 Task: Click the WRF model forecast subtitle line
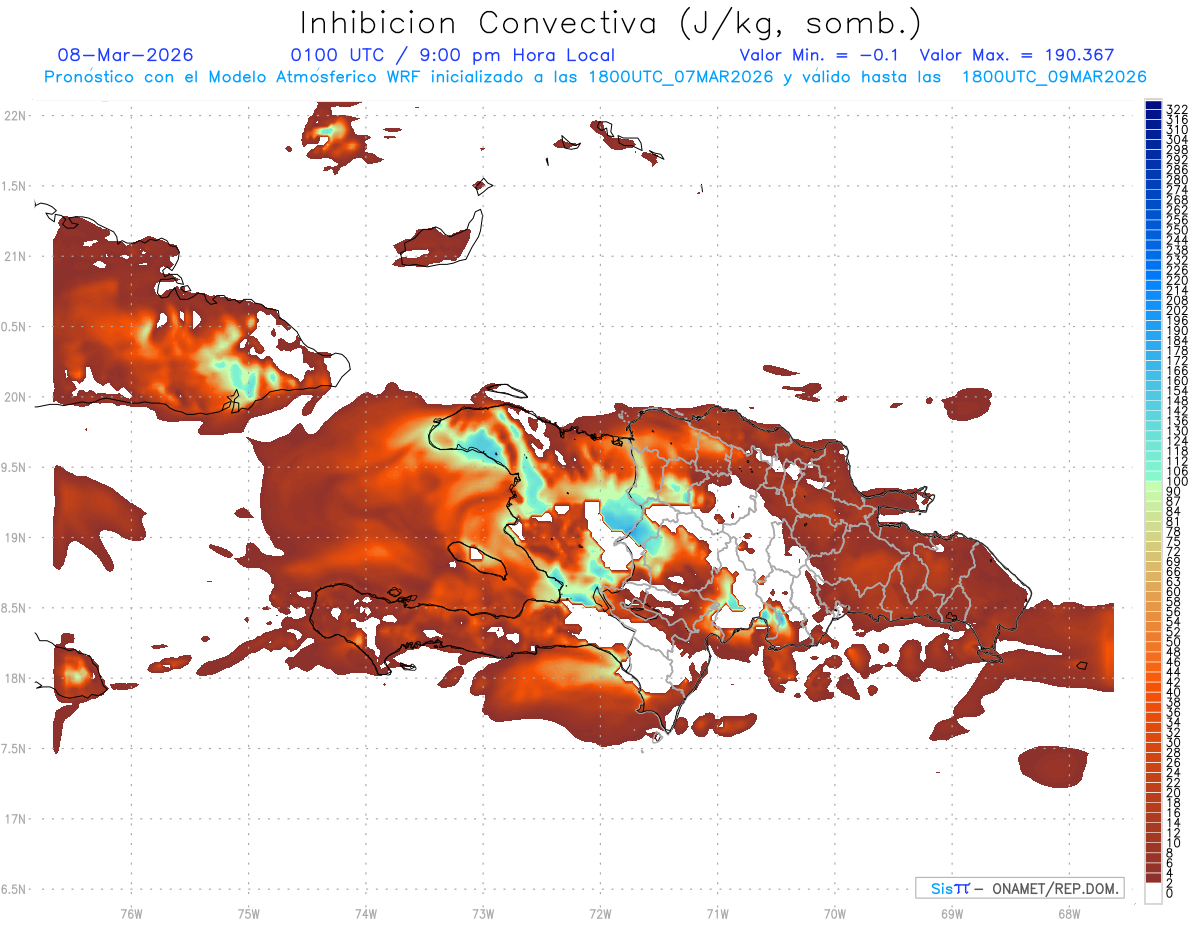point(595,77)
